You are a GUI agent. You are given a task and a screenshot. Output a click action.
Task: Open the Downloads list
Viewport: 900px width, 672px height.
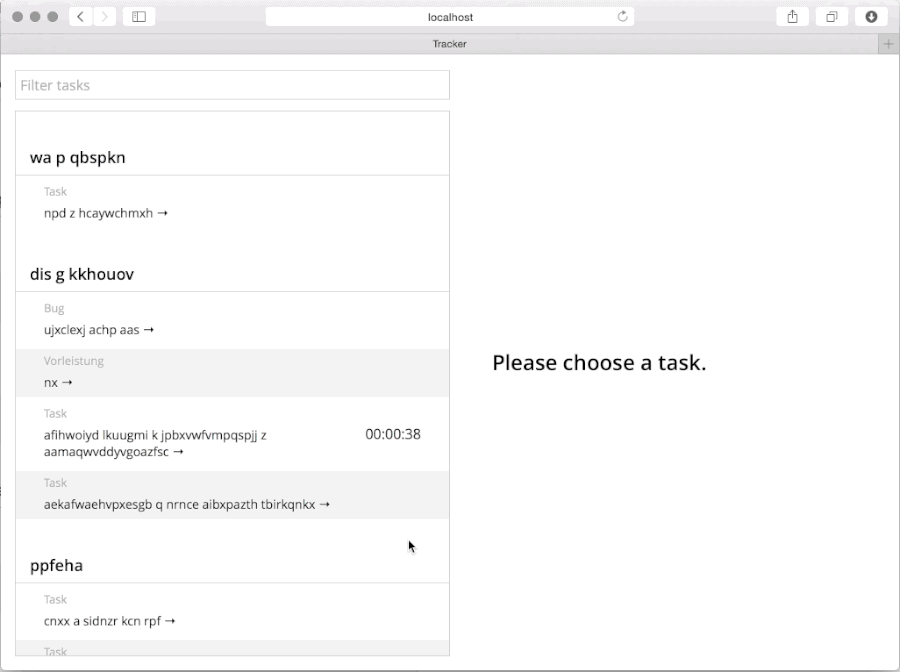(x=870, y=16)
